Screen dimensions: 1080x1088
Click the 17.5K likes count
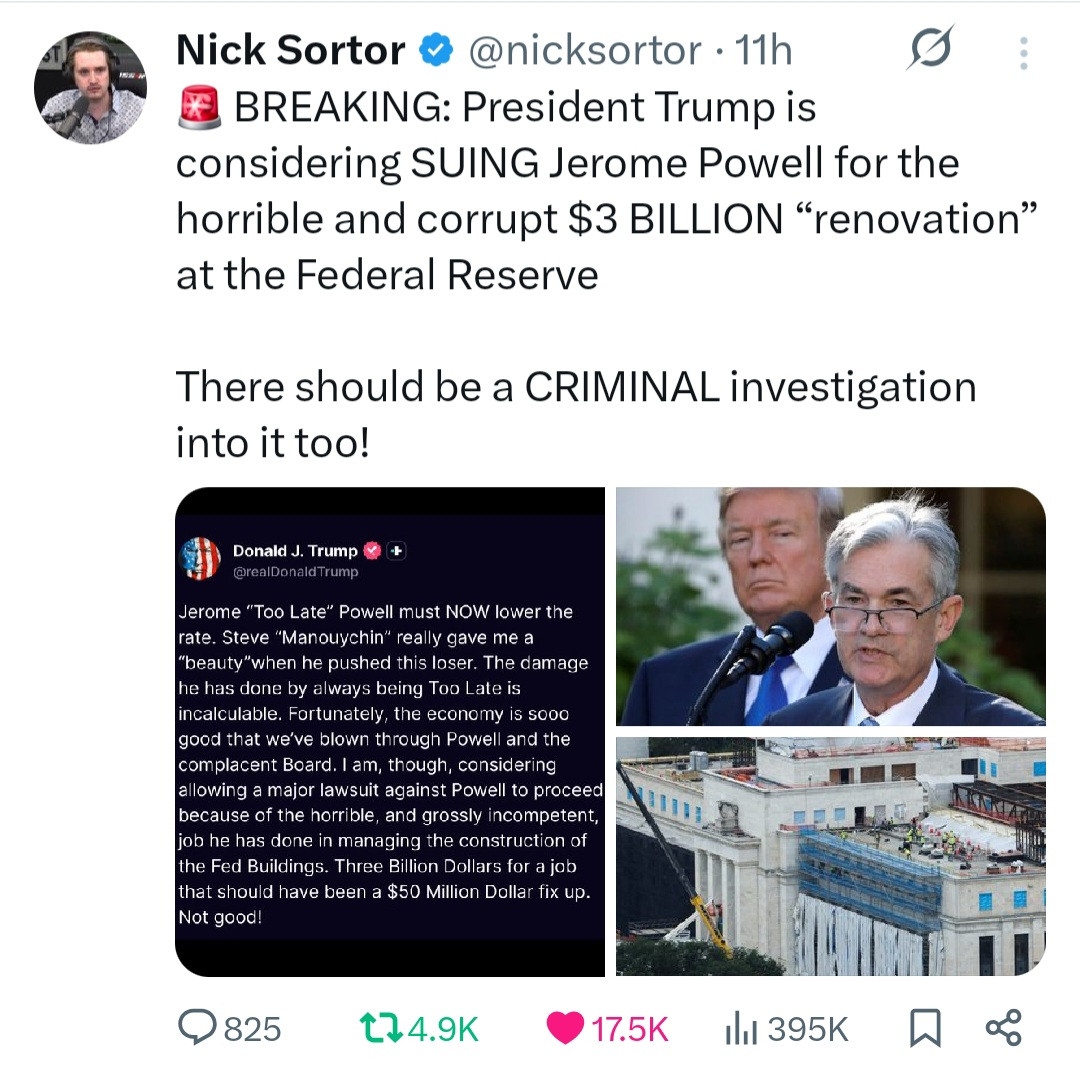[x=630, y=1028]
